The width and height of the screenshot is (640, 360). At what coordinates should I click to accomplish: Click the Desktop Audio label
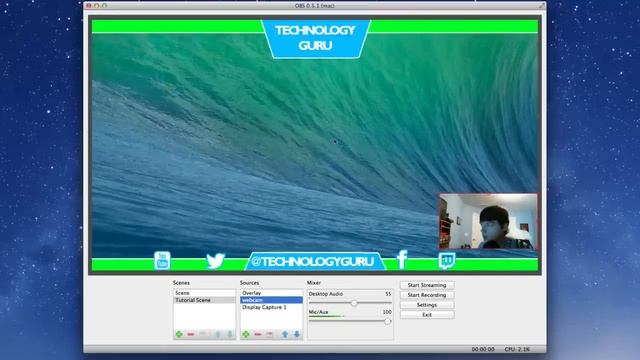point(326,294)
